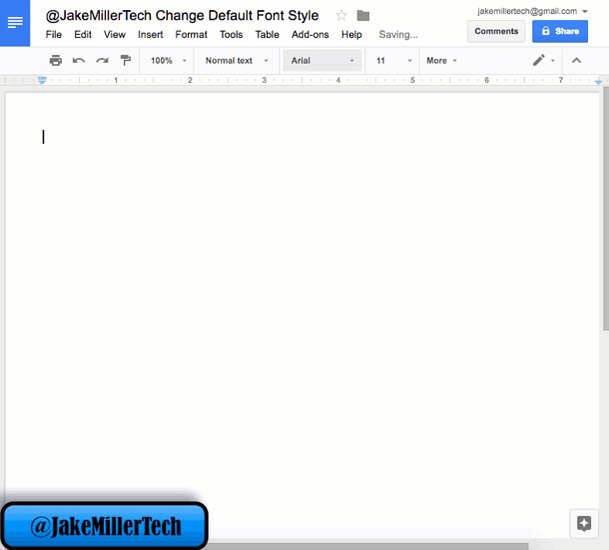Click in the document body at the cursor

pos(44,137)
